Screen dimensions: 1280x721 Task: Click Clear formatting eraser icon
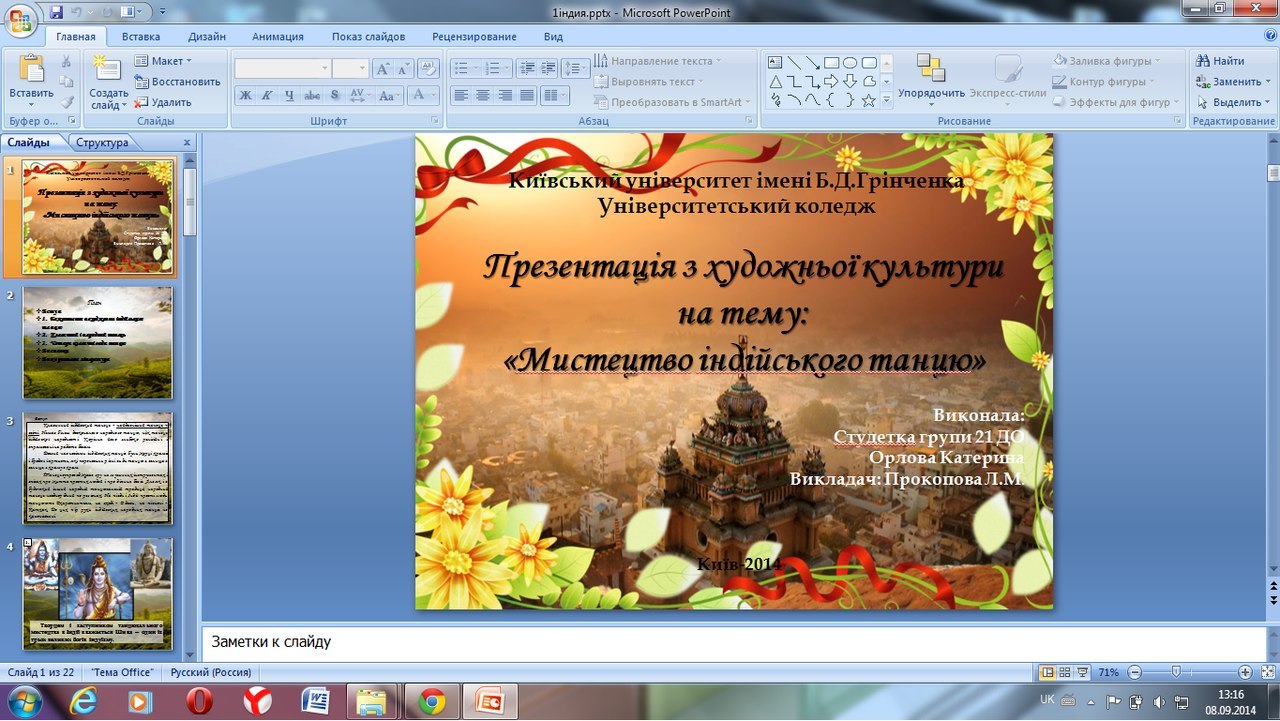click(x=429, y=68)
